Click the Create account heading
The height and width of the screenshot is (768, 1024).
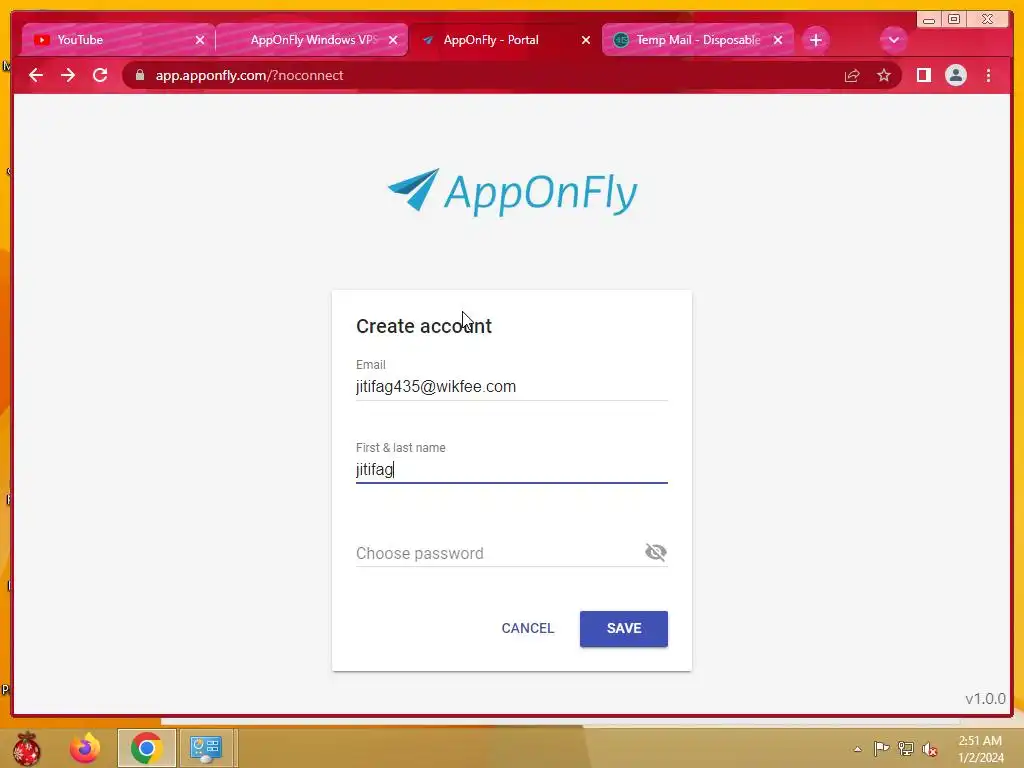click(424, 326)
